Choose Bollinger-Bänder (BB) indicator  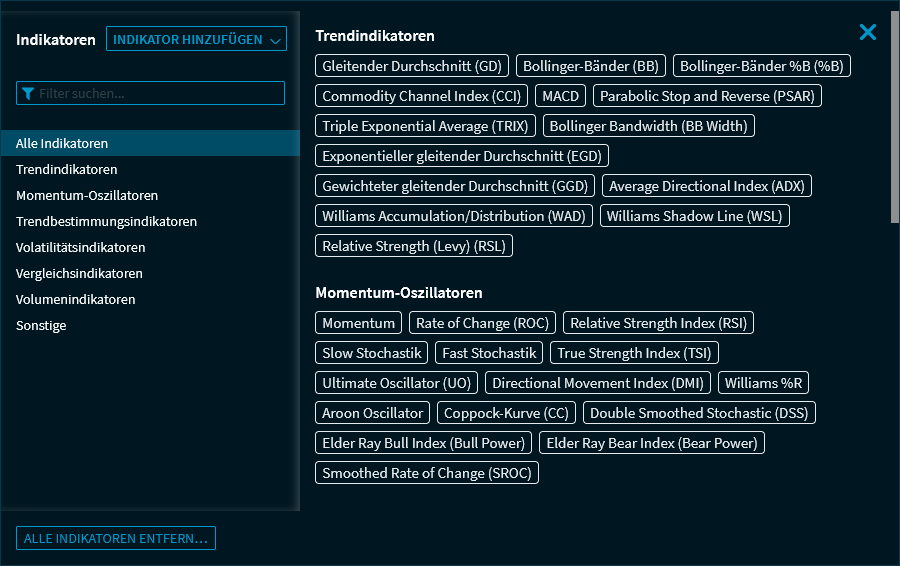tap(591, 66)
